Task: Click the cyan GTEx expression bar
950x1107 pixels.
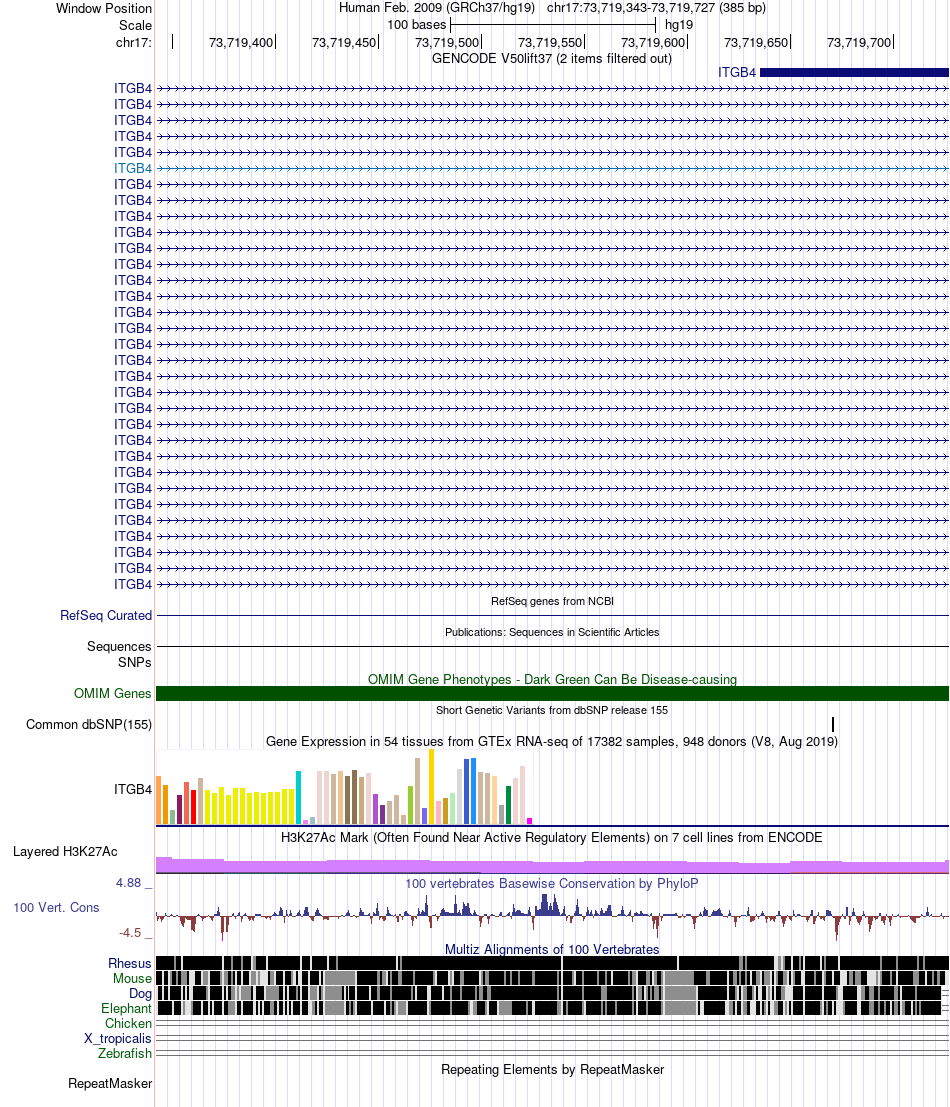Action: (x=299, y=797)
